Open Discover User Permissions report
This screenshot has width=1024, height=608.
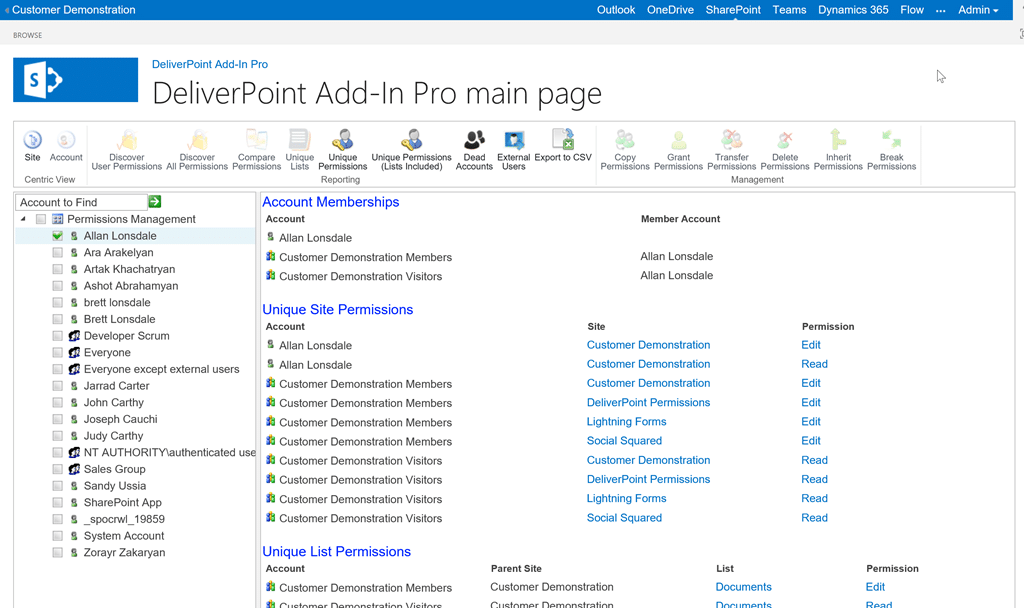(x=127, y=150)
